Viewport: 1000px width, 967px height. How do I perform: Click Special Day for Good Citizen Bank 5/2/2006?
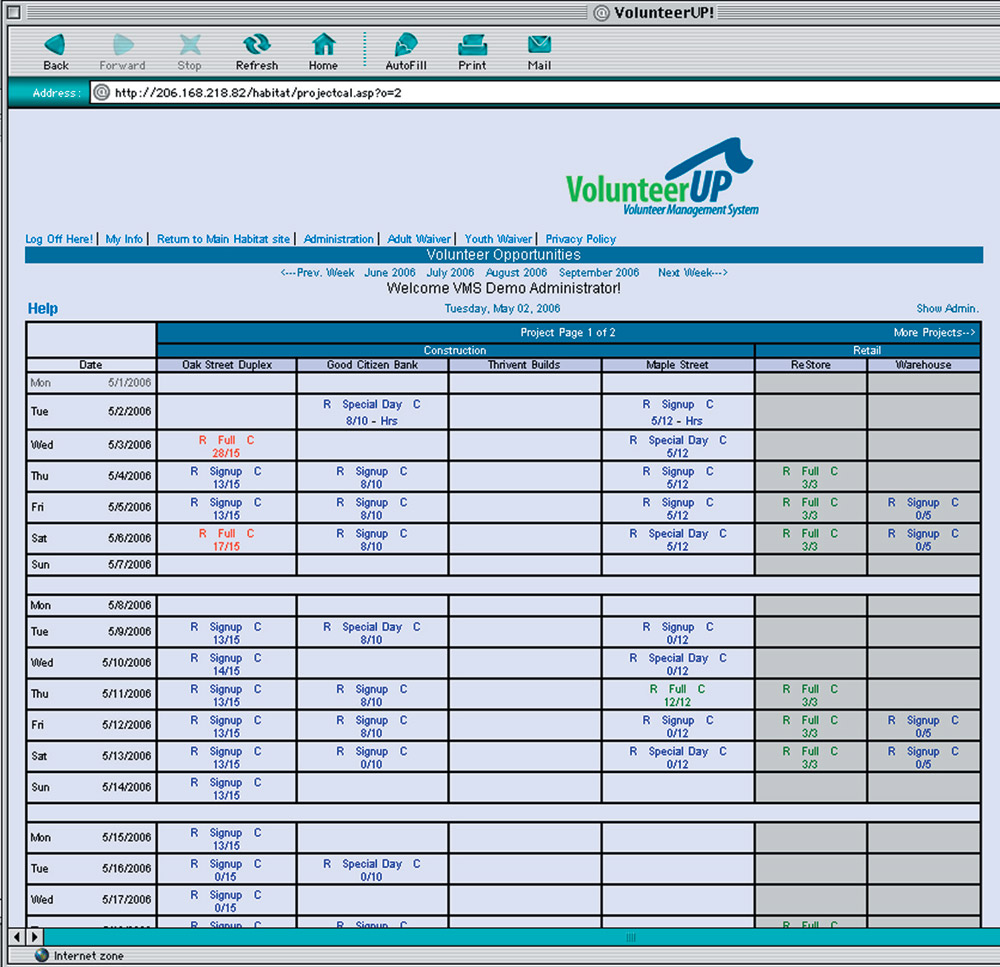point(372,404)
